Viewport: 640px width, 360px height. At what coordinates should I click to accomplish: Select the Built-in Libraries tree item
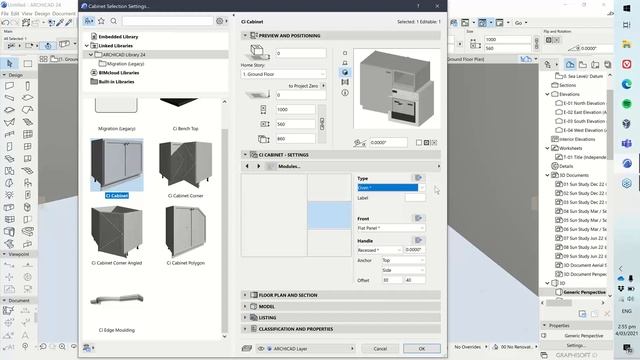coord(116,82)
